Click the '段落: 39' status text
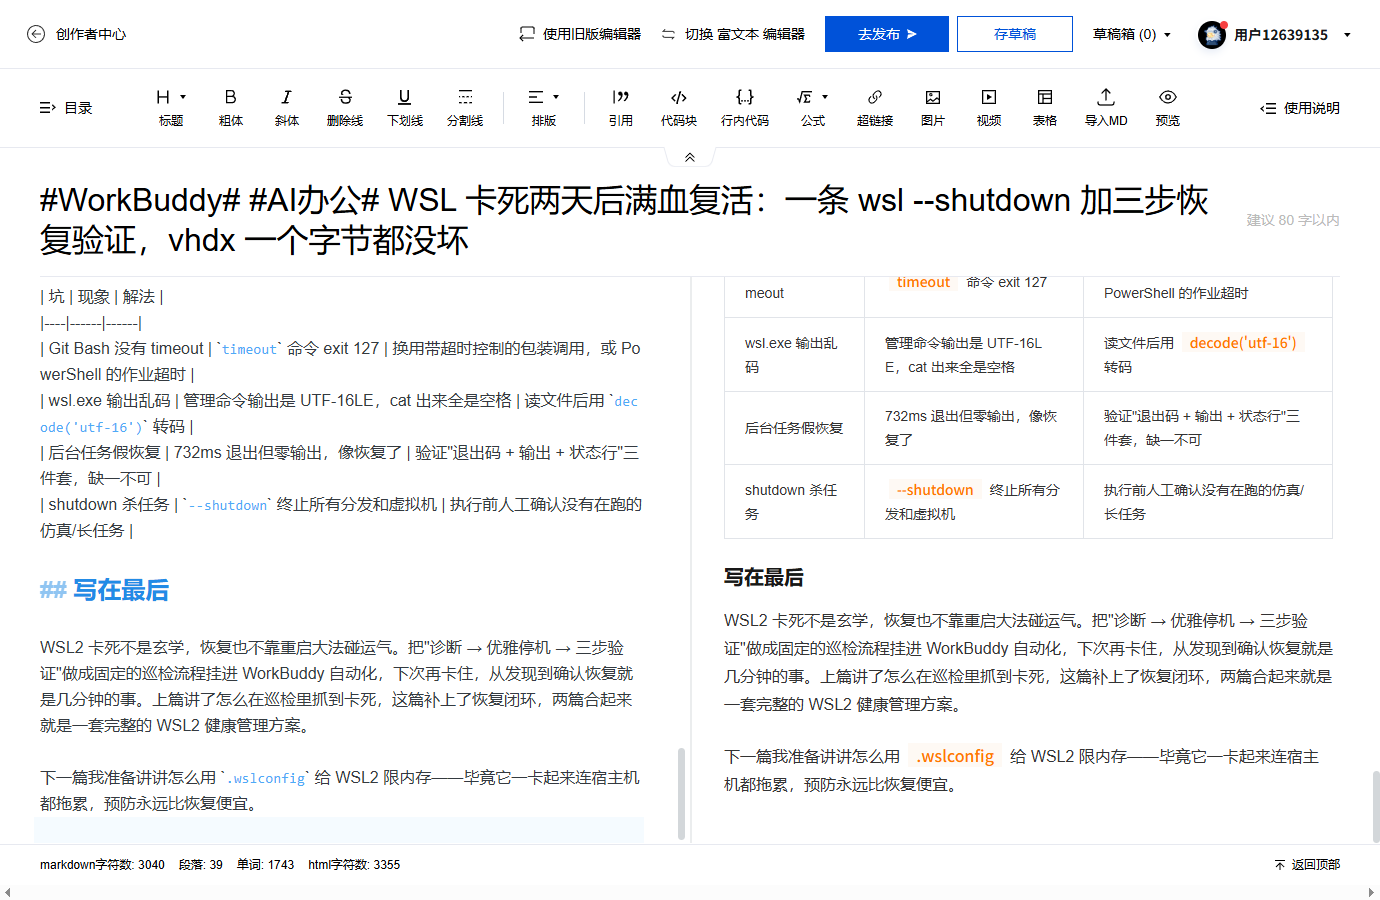This screenshot has height=900, width=1380. (201, 865)
